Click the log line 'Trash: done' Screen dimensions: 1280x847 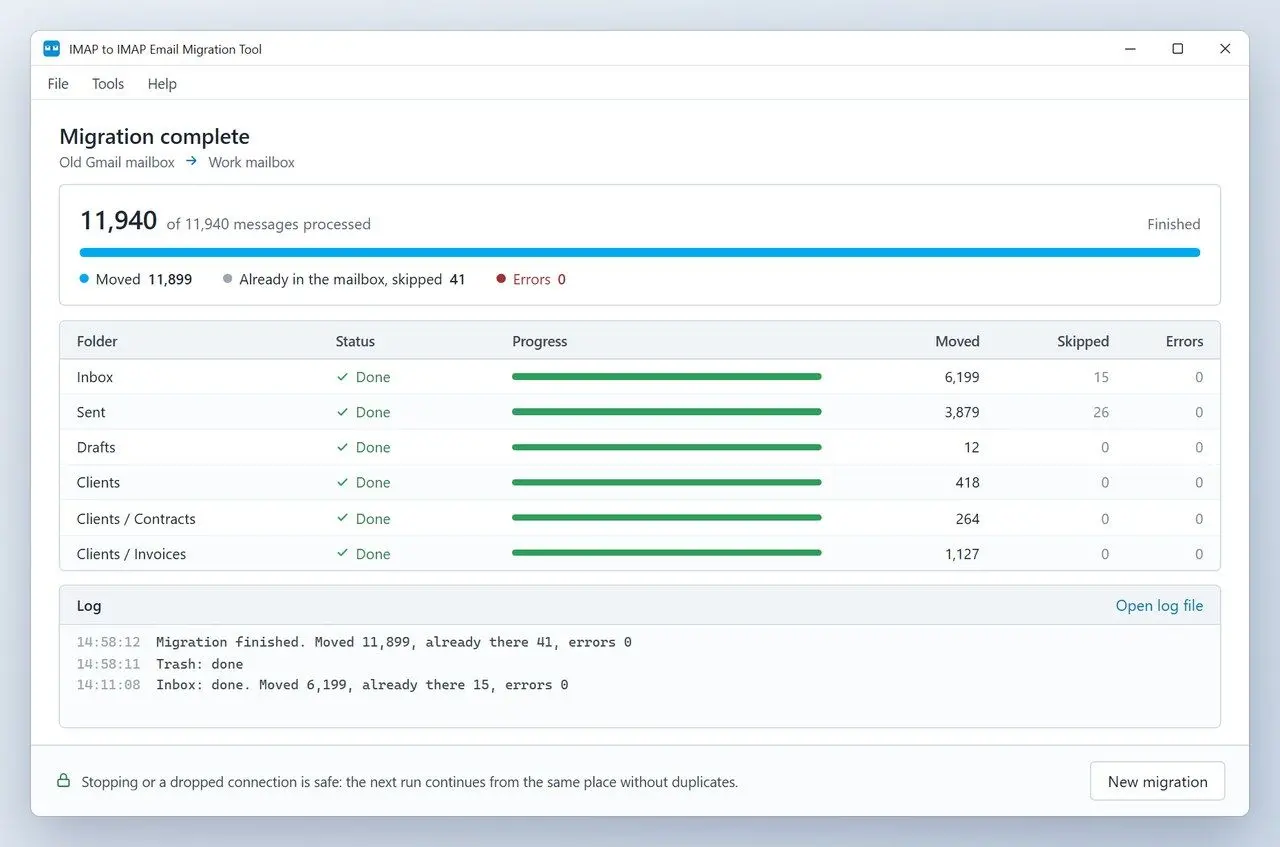(200, 663)
